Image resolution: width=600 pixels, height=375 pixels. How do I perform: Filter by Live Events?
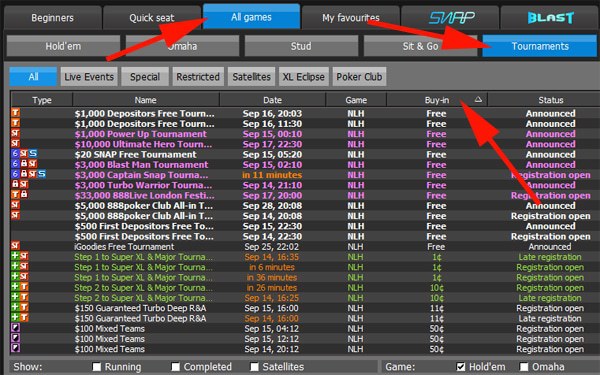click(x=89, y=77)
